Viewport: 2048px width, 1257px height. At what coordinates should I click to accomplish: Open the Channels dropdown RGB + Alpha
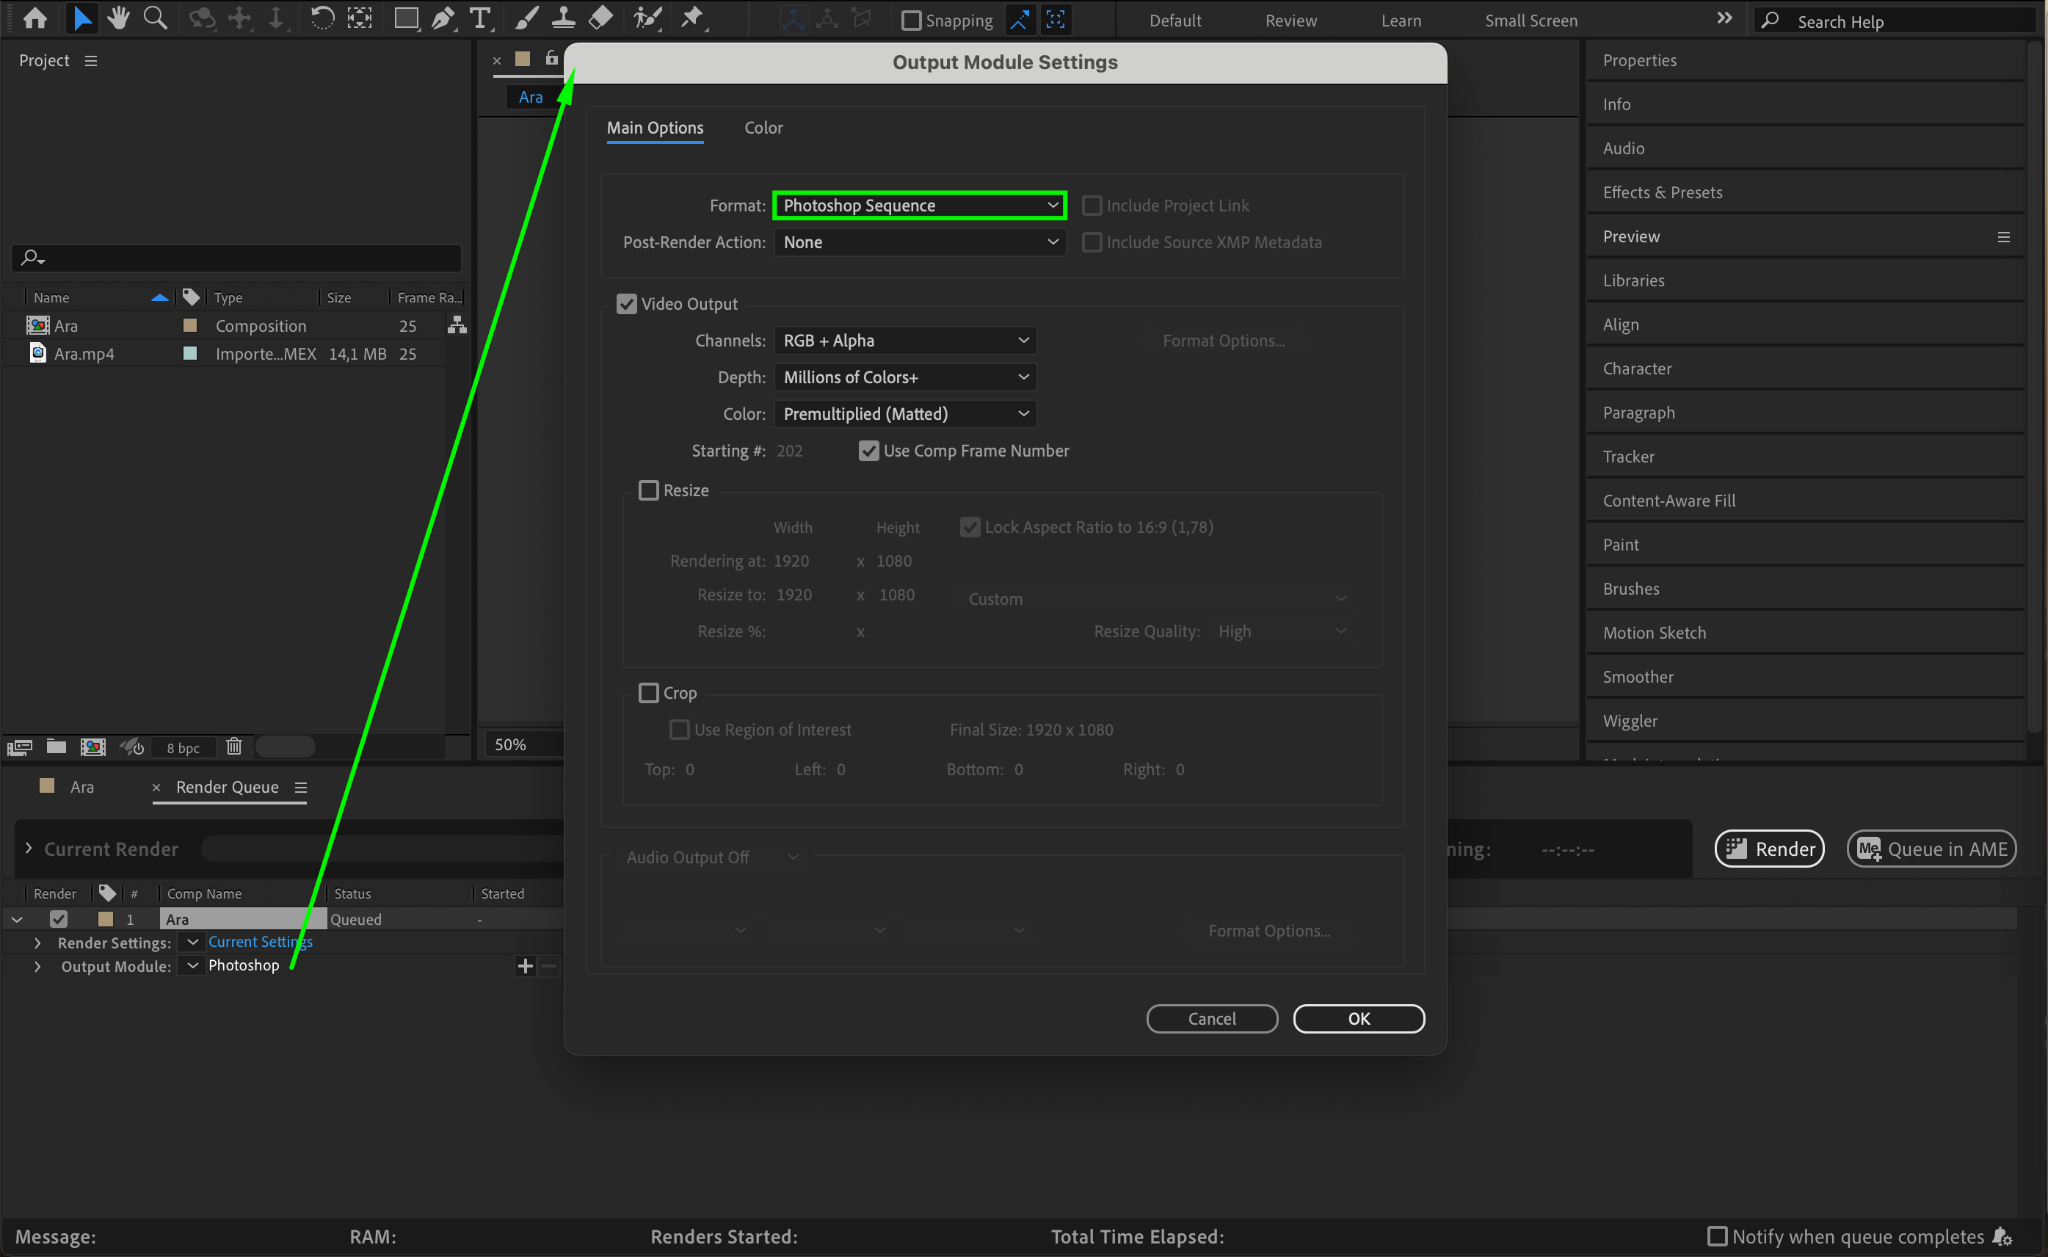pyautogui.click(x=904, y=341)
